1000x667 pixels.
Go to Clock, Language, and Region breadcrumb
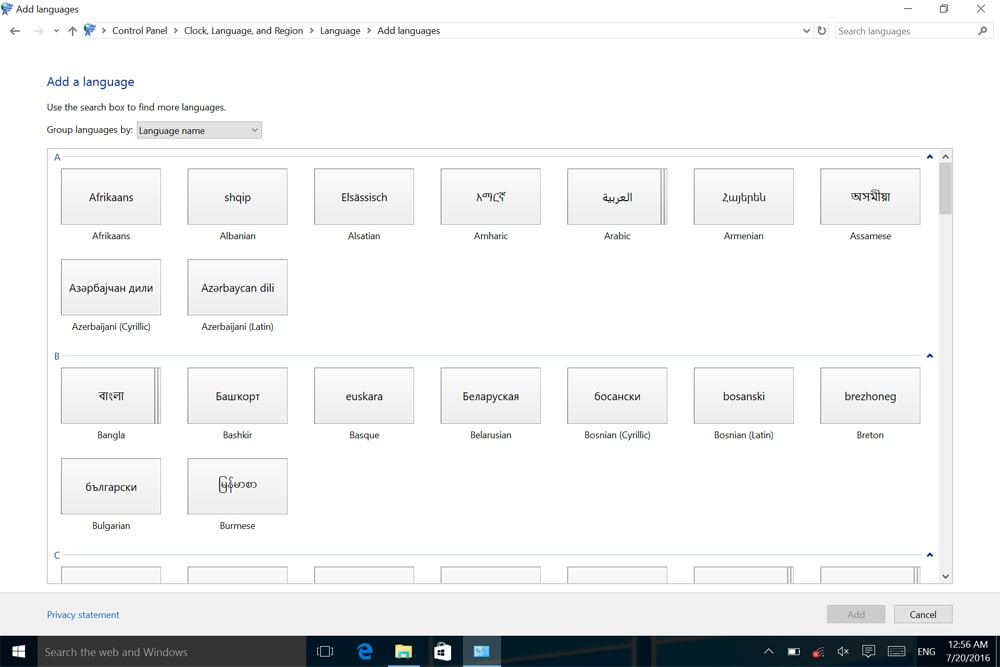pyautogui.click(x=243, y=31)
